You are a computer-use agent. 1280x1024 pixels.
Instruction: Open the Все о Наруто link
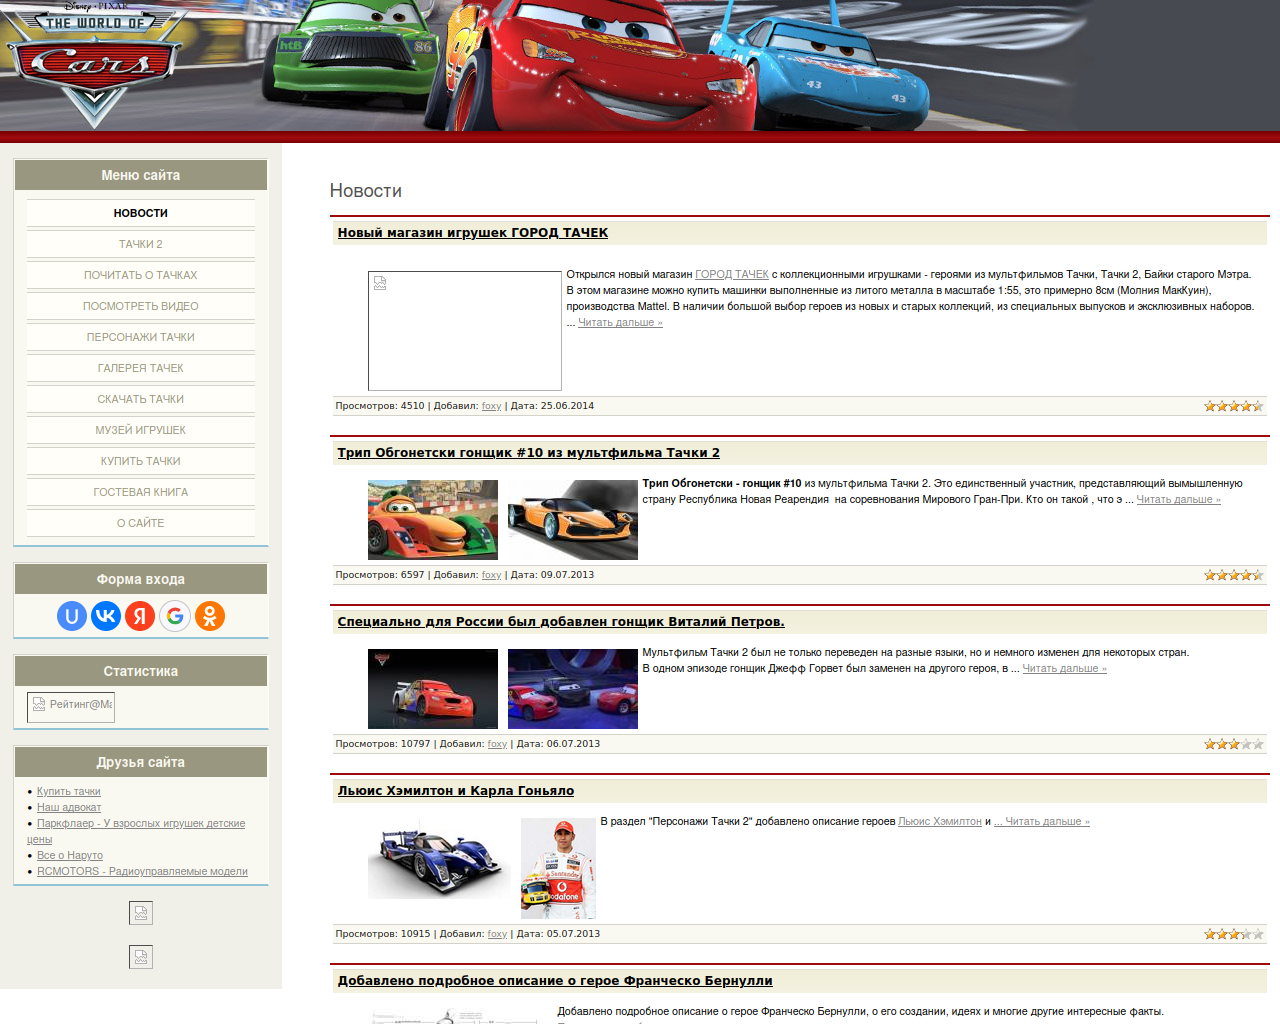point(70,855)
